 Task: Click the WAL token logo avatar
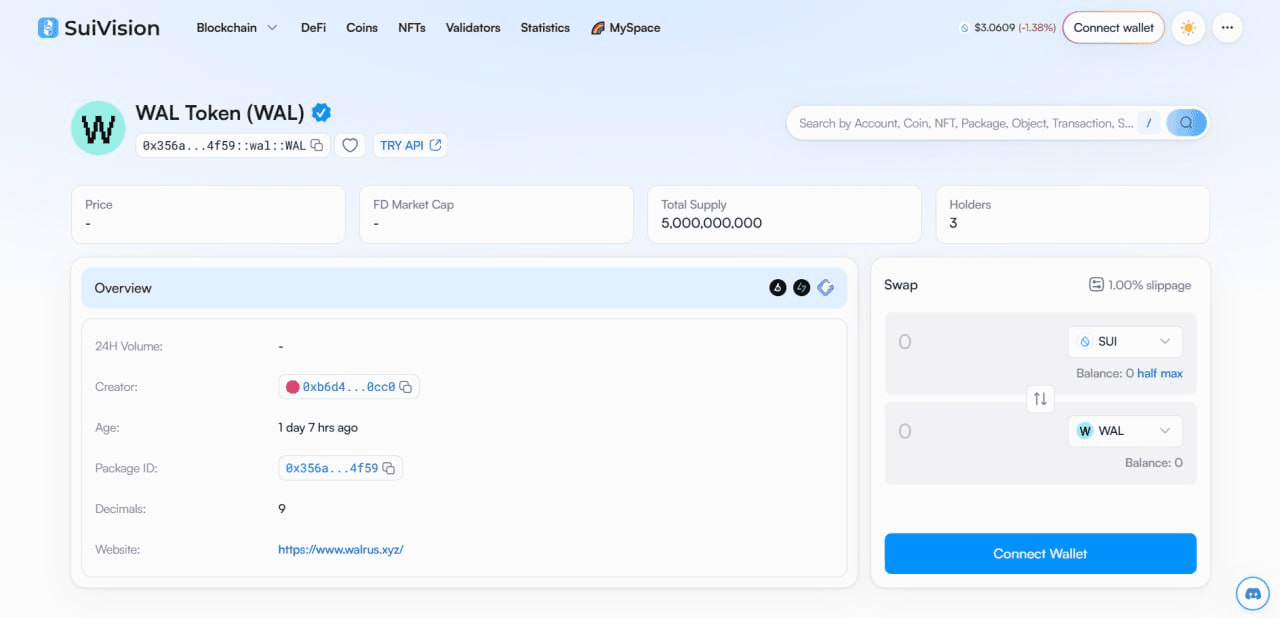(98, 127)
